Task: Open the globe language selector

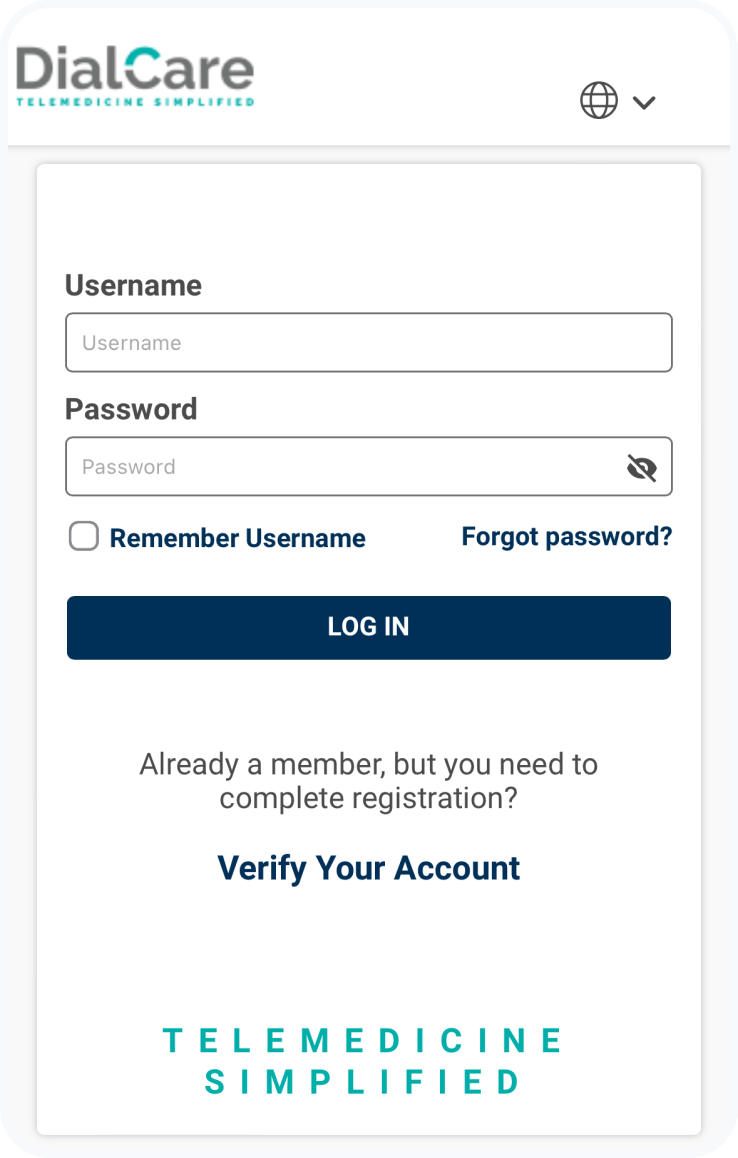Action: pos(599,100)
